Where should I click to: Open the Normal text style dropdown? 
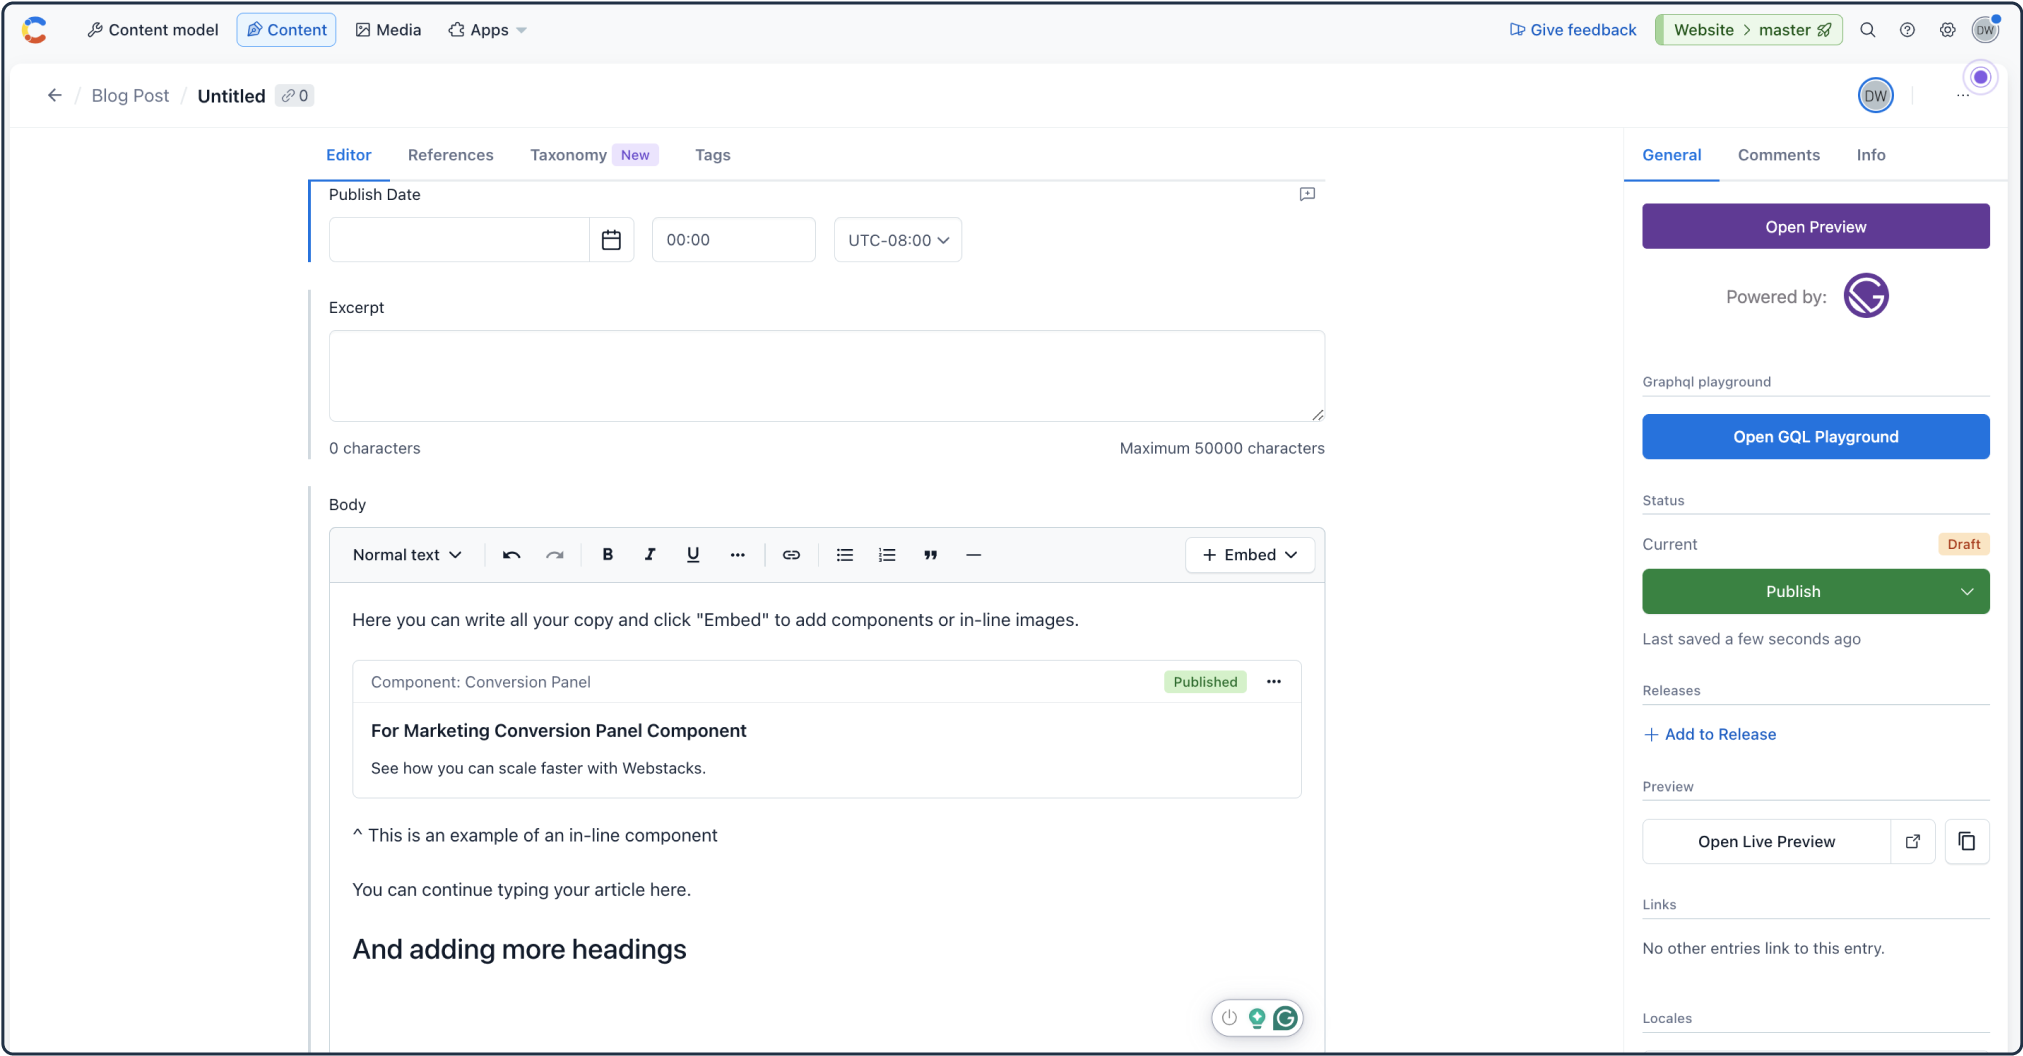tap(405, 555)
